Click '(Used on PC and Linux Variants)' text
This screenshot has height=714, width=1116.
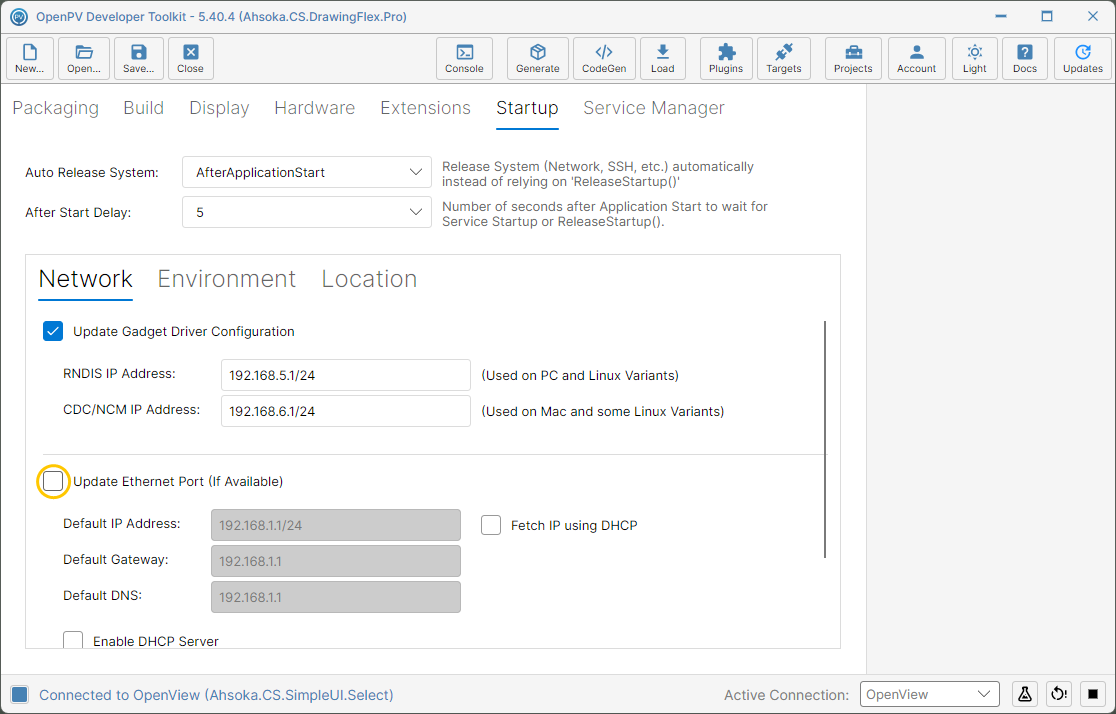580,376
